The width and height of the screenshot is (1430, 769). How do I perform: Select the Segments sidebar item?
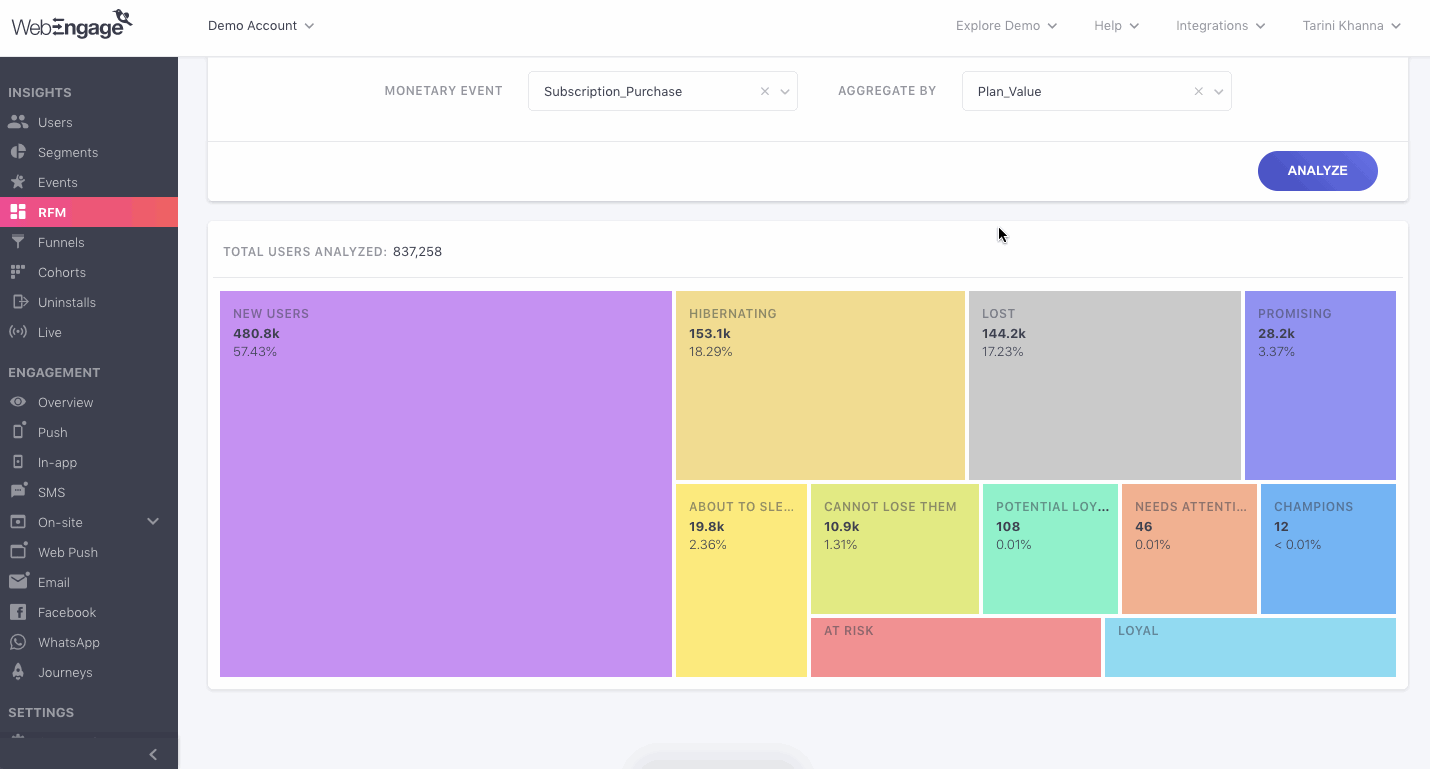click(68, 152)
